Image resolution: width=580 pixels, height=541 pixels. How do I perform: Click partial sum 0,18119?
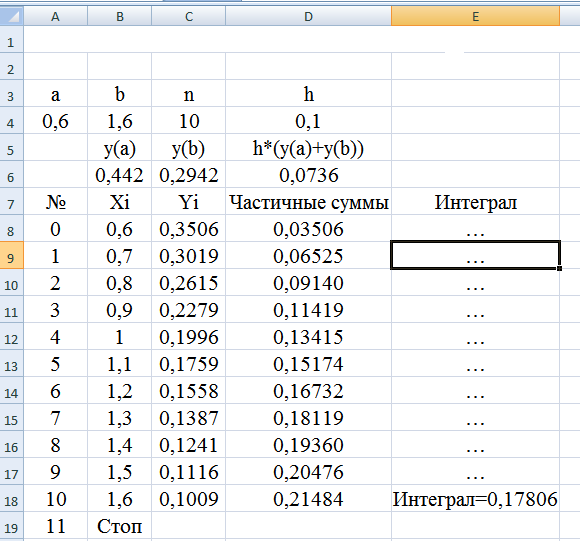[x=308, y=417]
